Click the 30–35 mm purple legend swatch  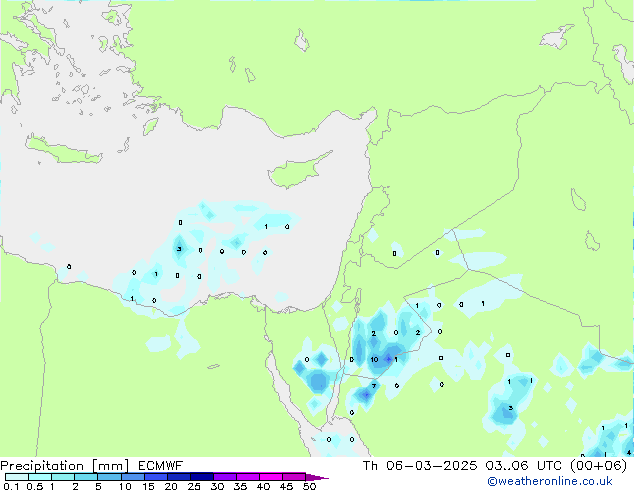tap(225, 477)
